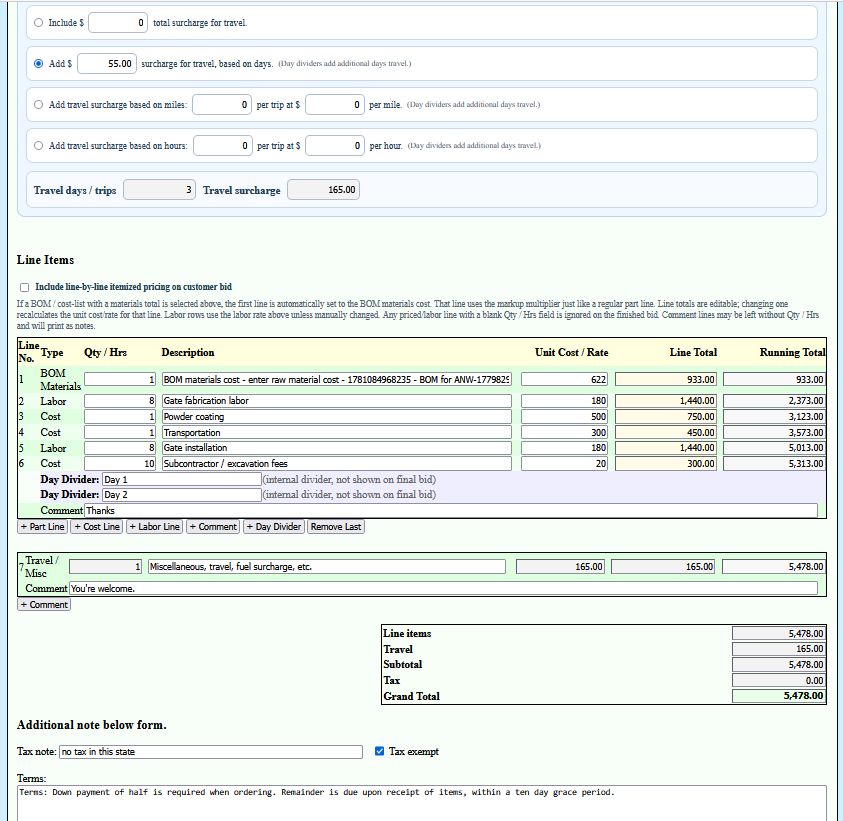This screenshot has height=821, width=843.
Task: Select travel surcharge based on miles radio
Action: tap(38, 104)
